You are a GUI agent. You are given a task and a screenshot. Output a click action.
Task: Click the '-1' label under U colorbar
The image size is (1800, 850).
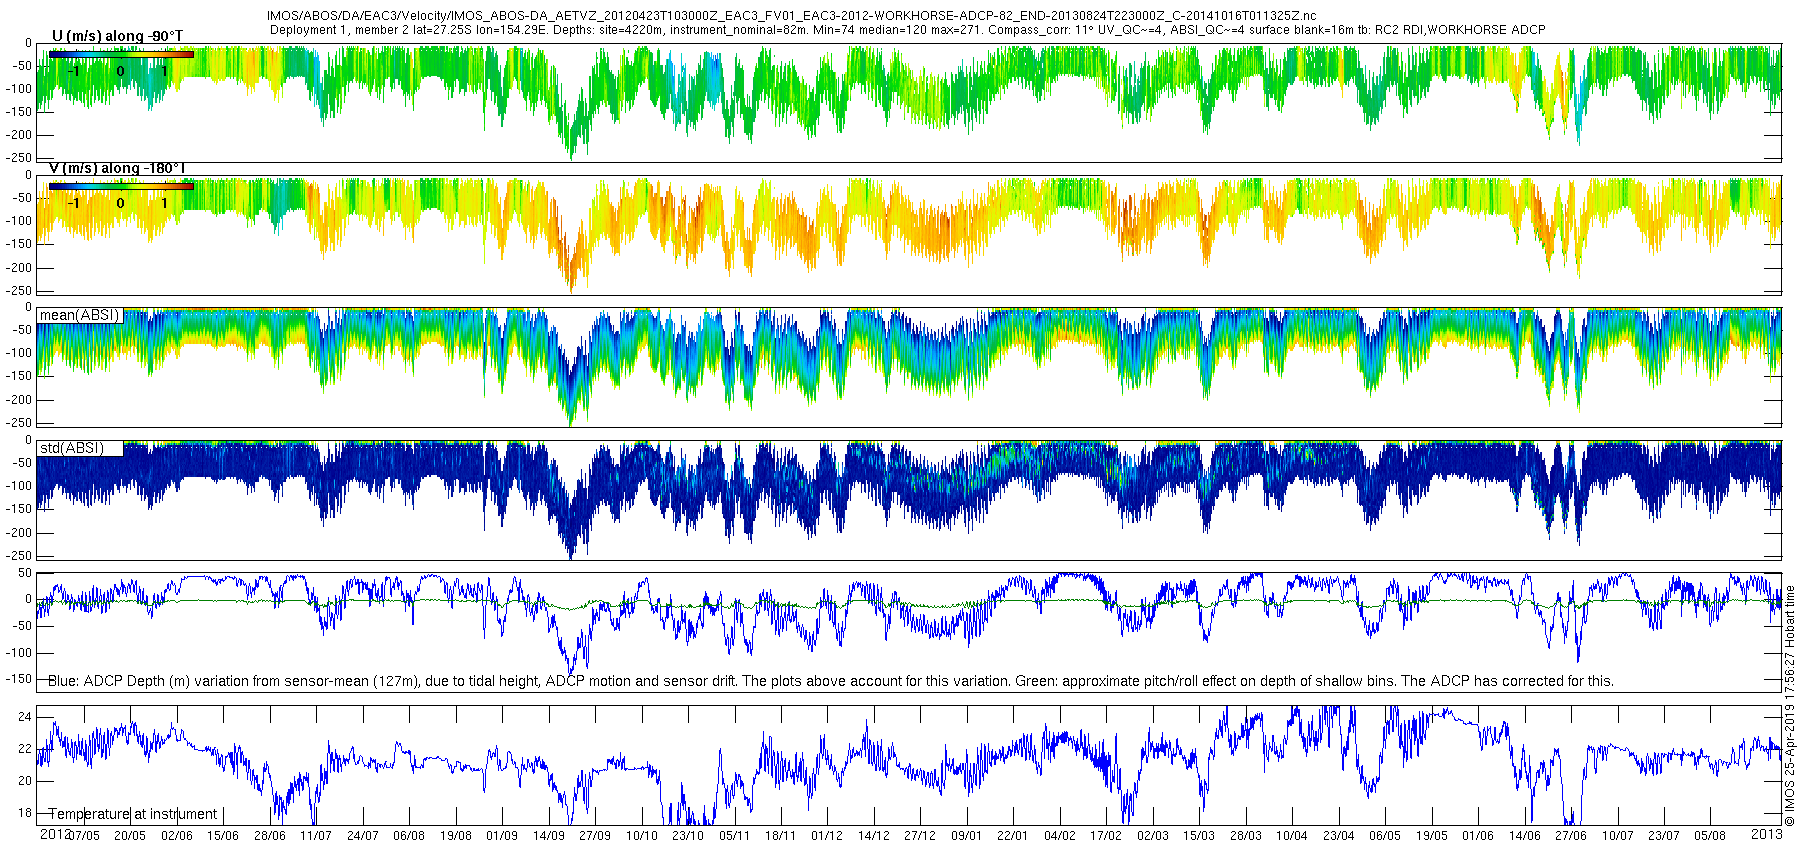pos(73,71)
